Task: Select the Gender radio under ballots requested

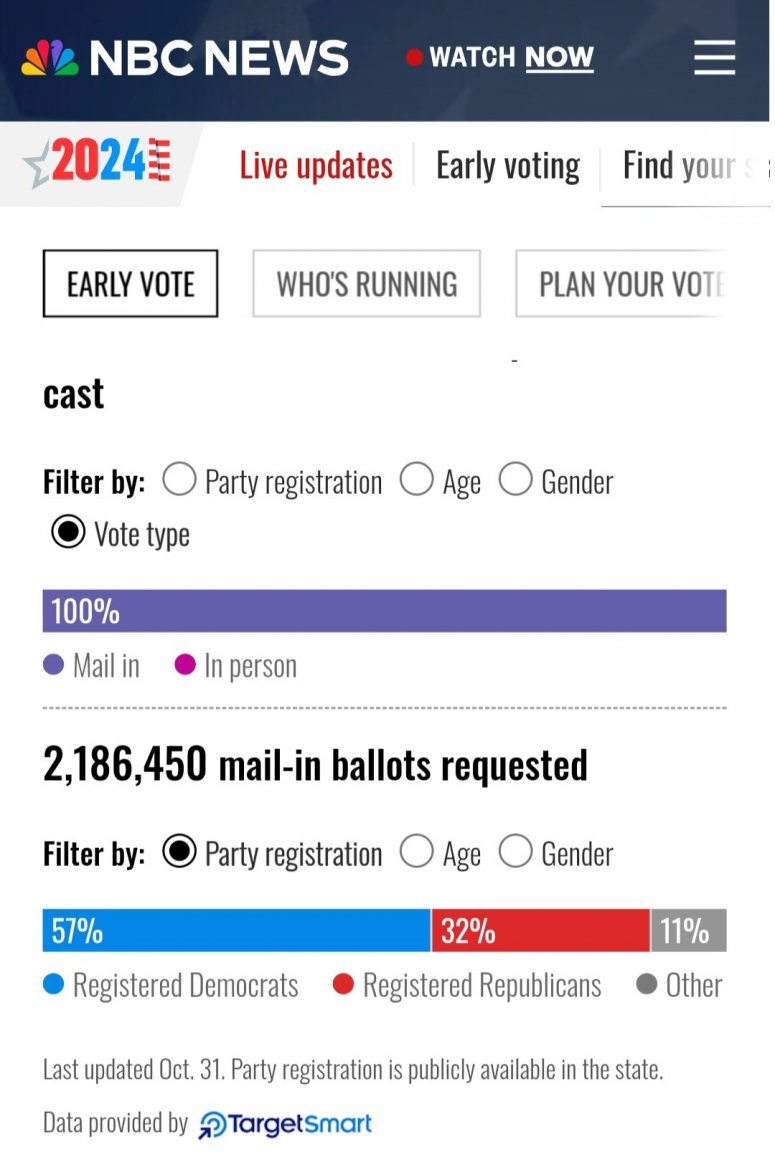Action: point(516,852)
